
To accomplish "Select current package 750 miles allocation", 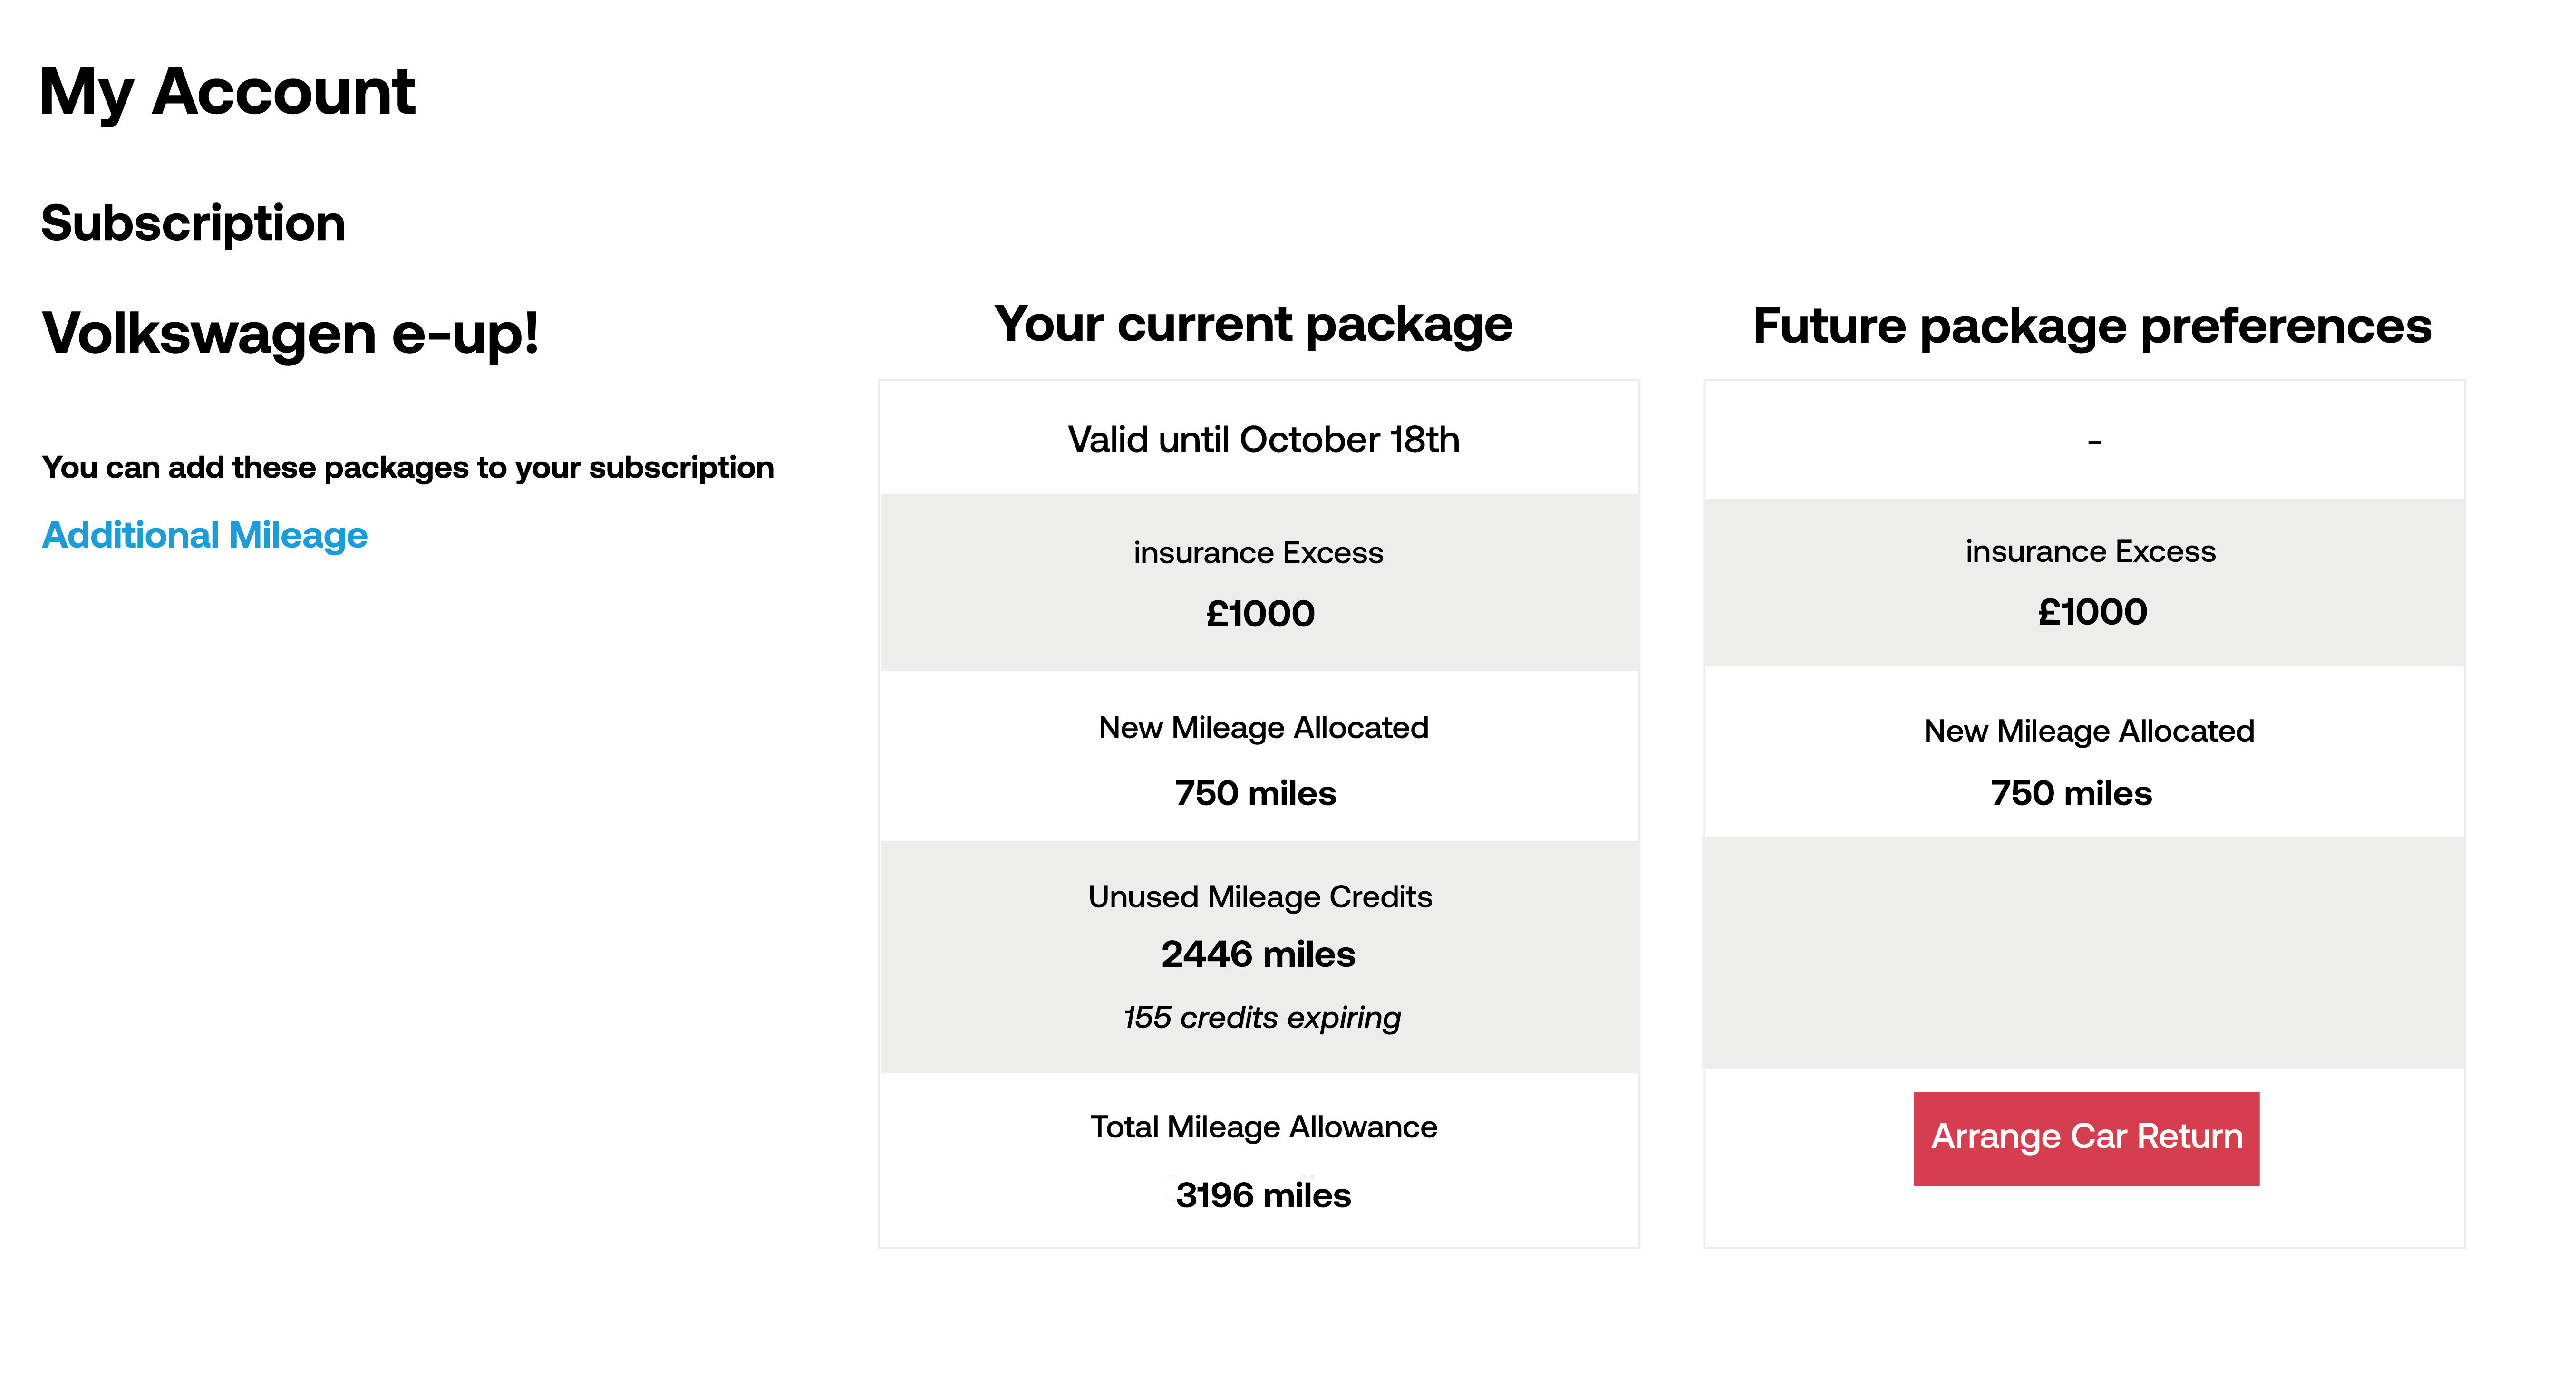I will (x=1256, y=793).
